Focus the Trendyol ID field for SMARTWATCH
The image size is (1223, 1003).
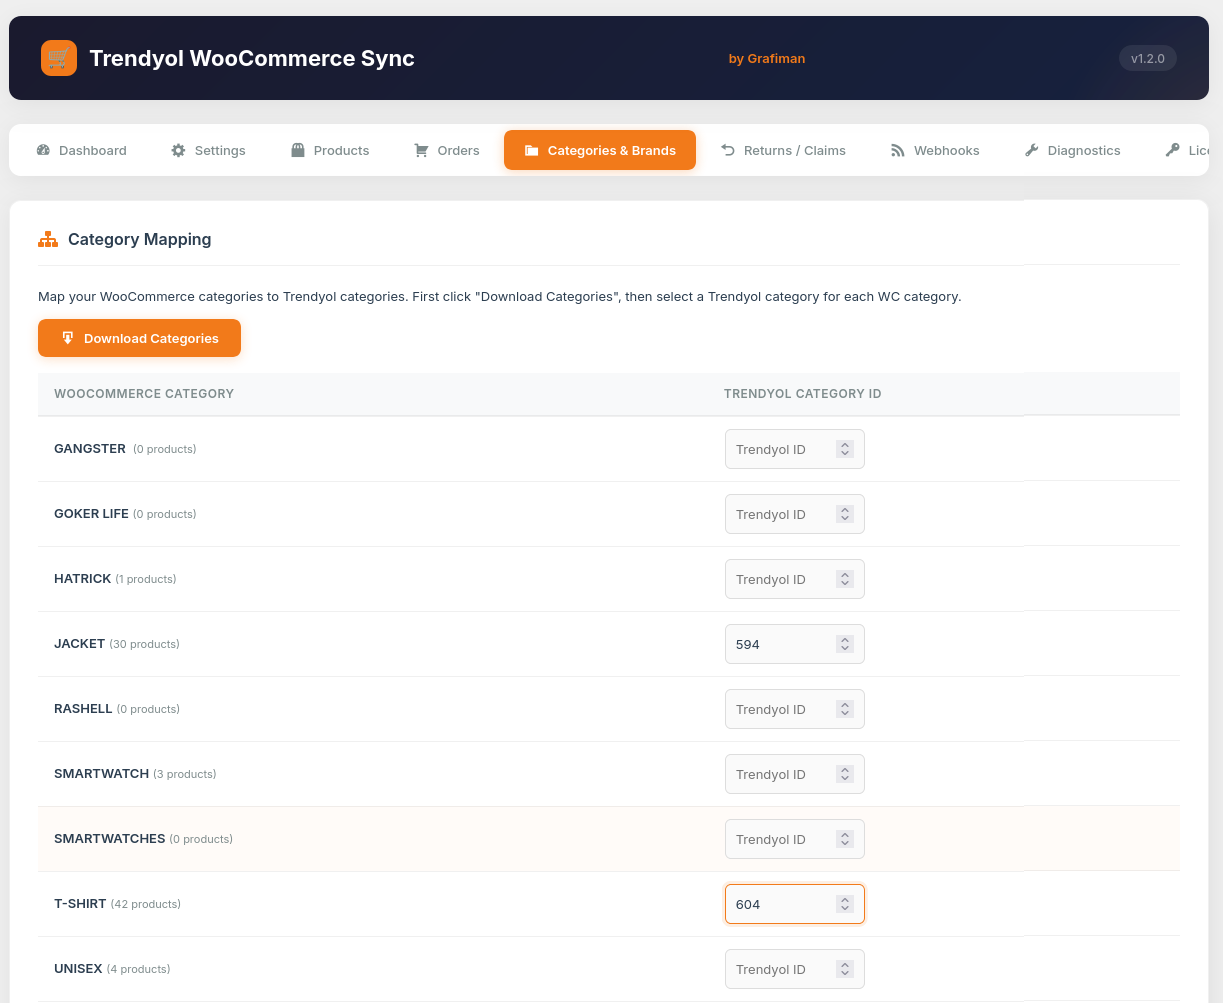pos(795,774)
